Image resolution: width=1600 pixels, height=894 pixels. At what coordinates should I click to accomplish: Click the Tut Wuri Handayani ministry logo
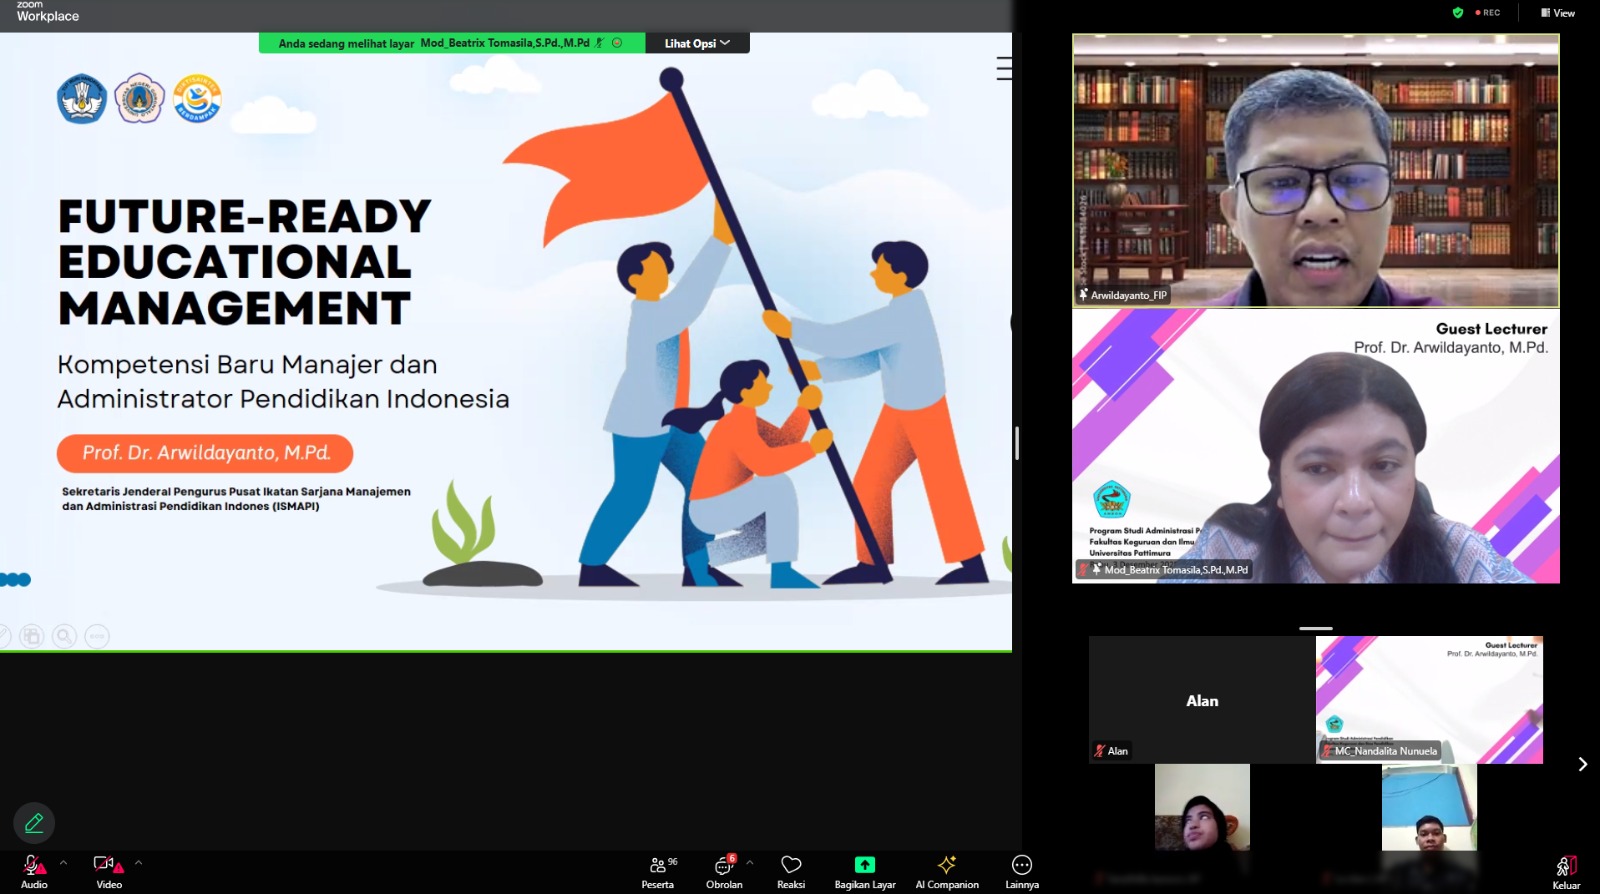click(82, 99)
